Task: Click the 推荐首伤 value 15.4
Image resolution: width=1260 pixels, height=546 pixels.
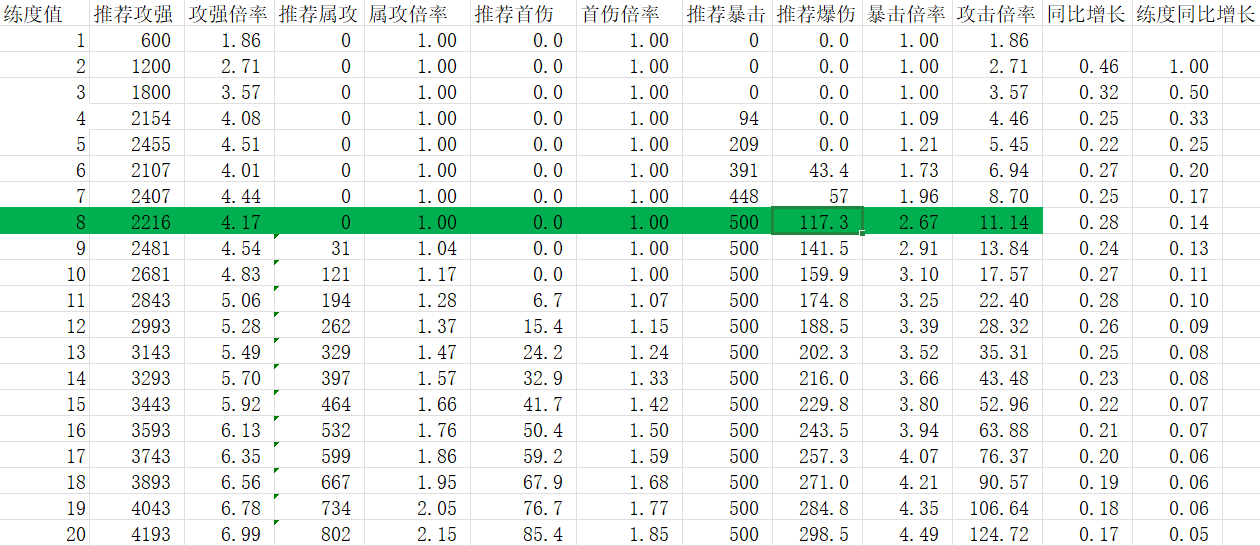Action: tap(523, 326)
